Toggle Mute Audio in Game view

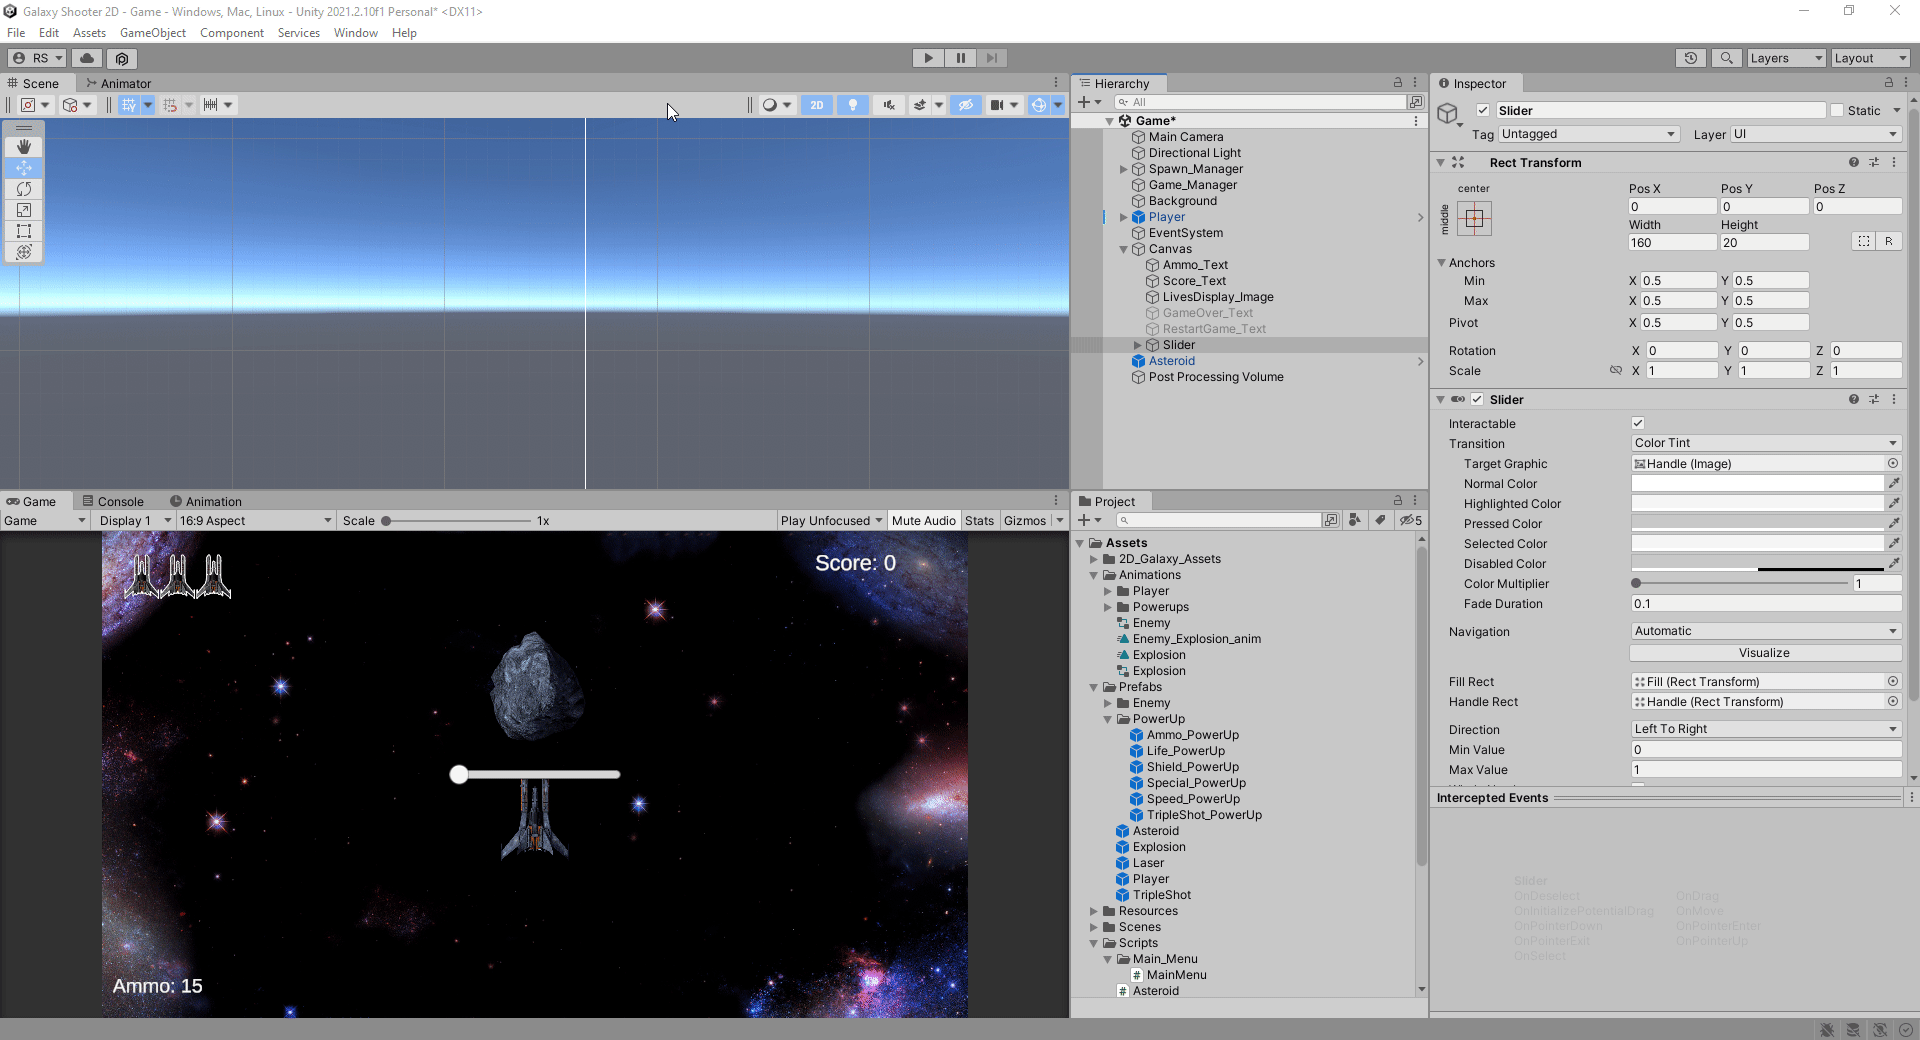tap(923, 520)
